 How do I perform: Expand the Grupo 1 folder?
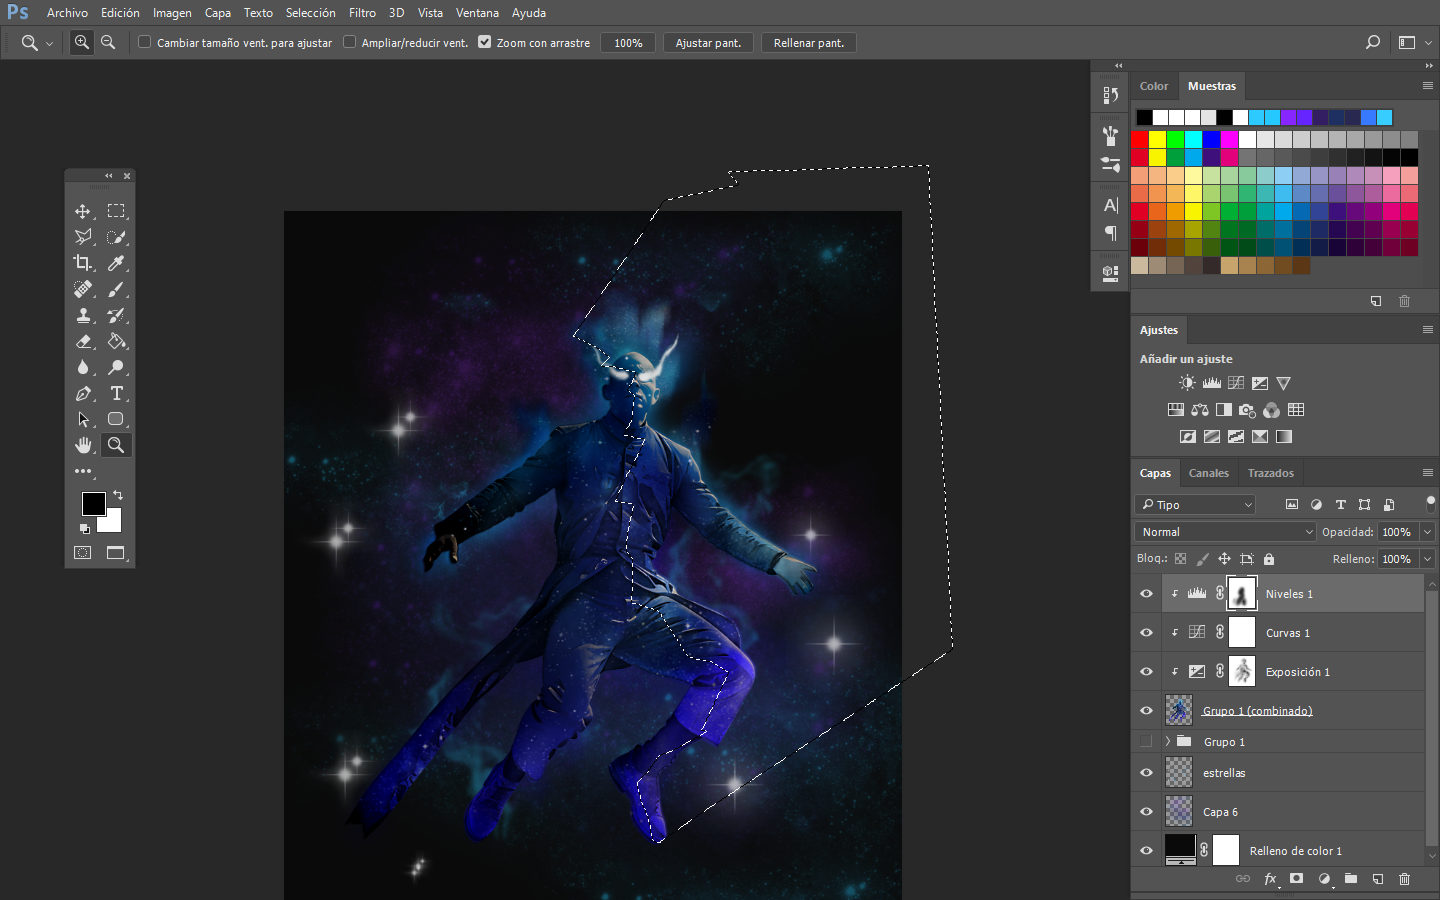(x=1167, y=742)
